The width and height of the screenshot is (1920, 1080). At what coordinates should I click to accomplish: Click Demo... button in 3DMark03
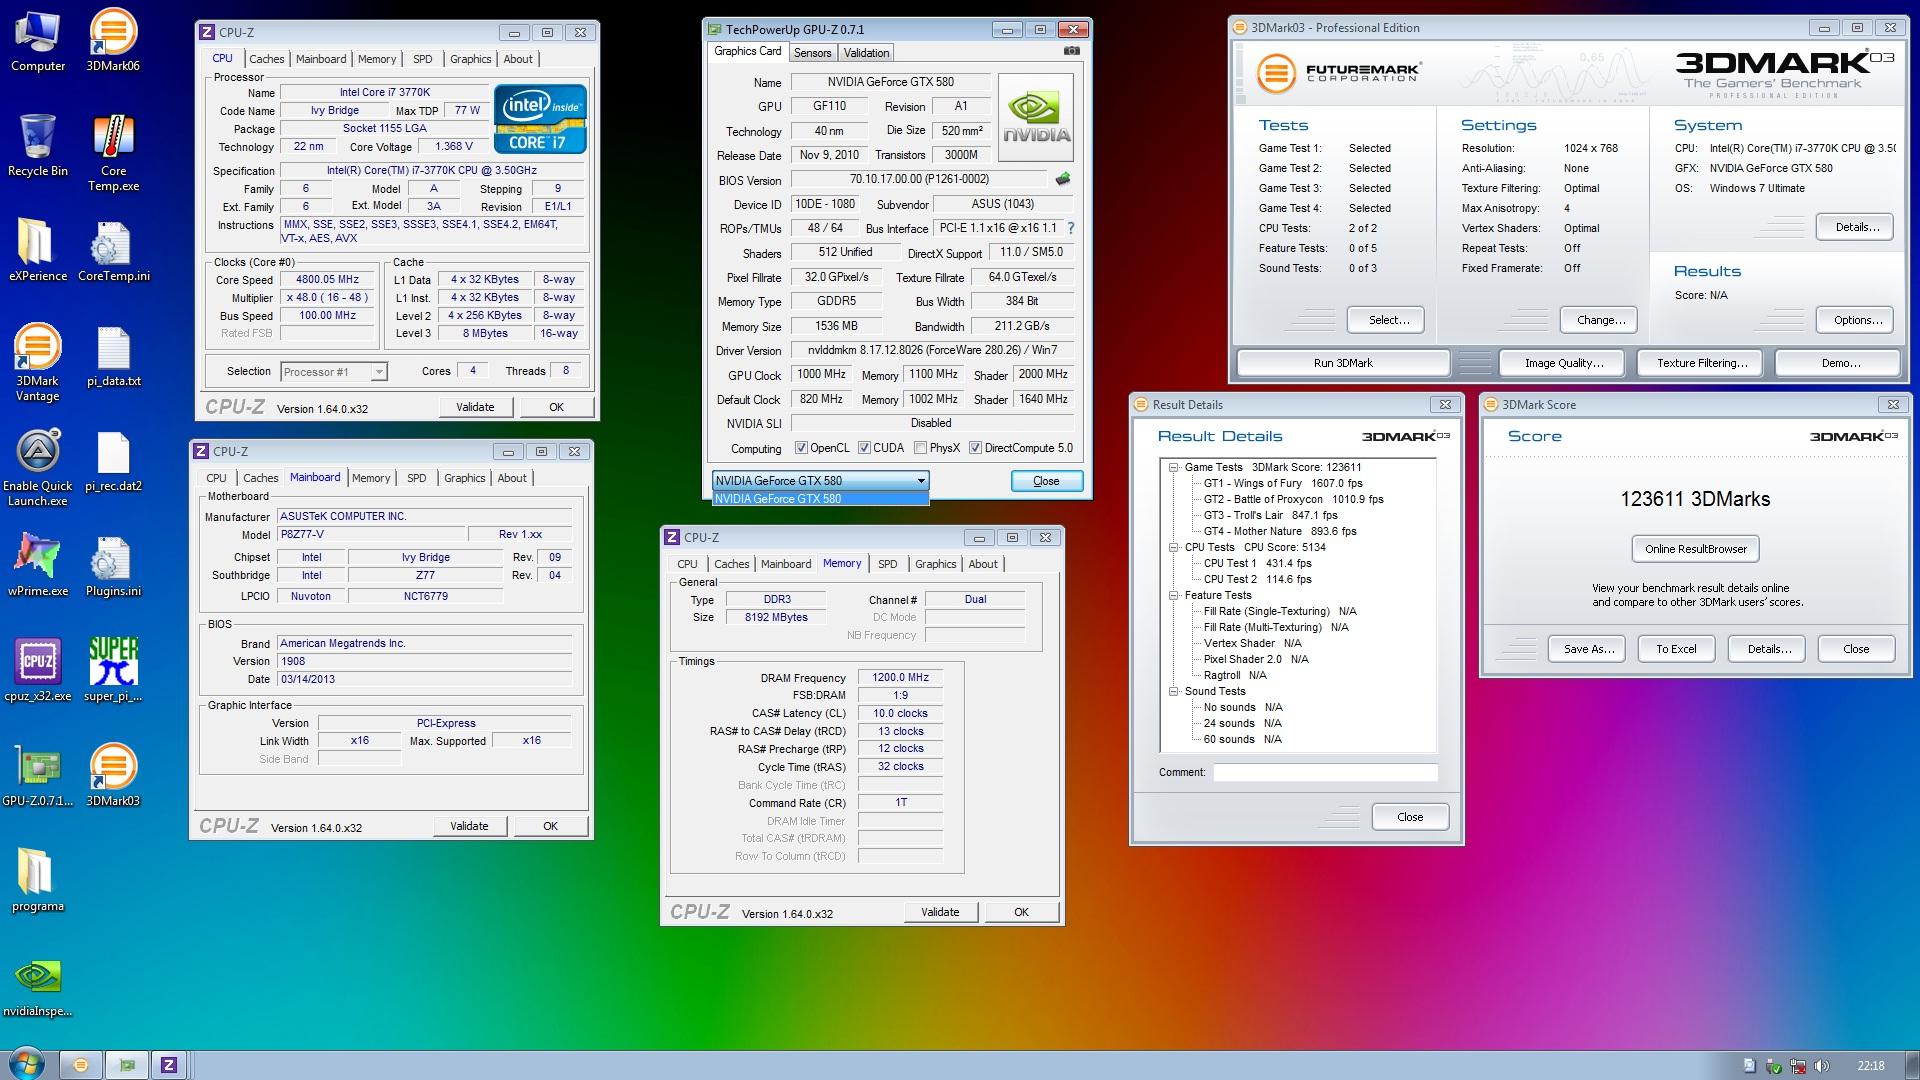tap(1840, 363)
